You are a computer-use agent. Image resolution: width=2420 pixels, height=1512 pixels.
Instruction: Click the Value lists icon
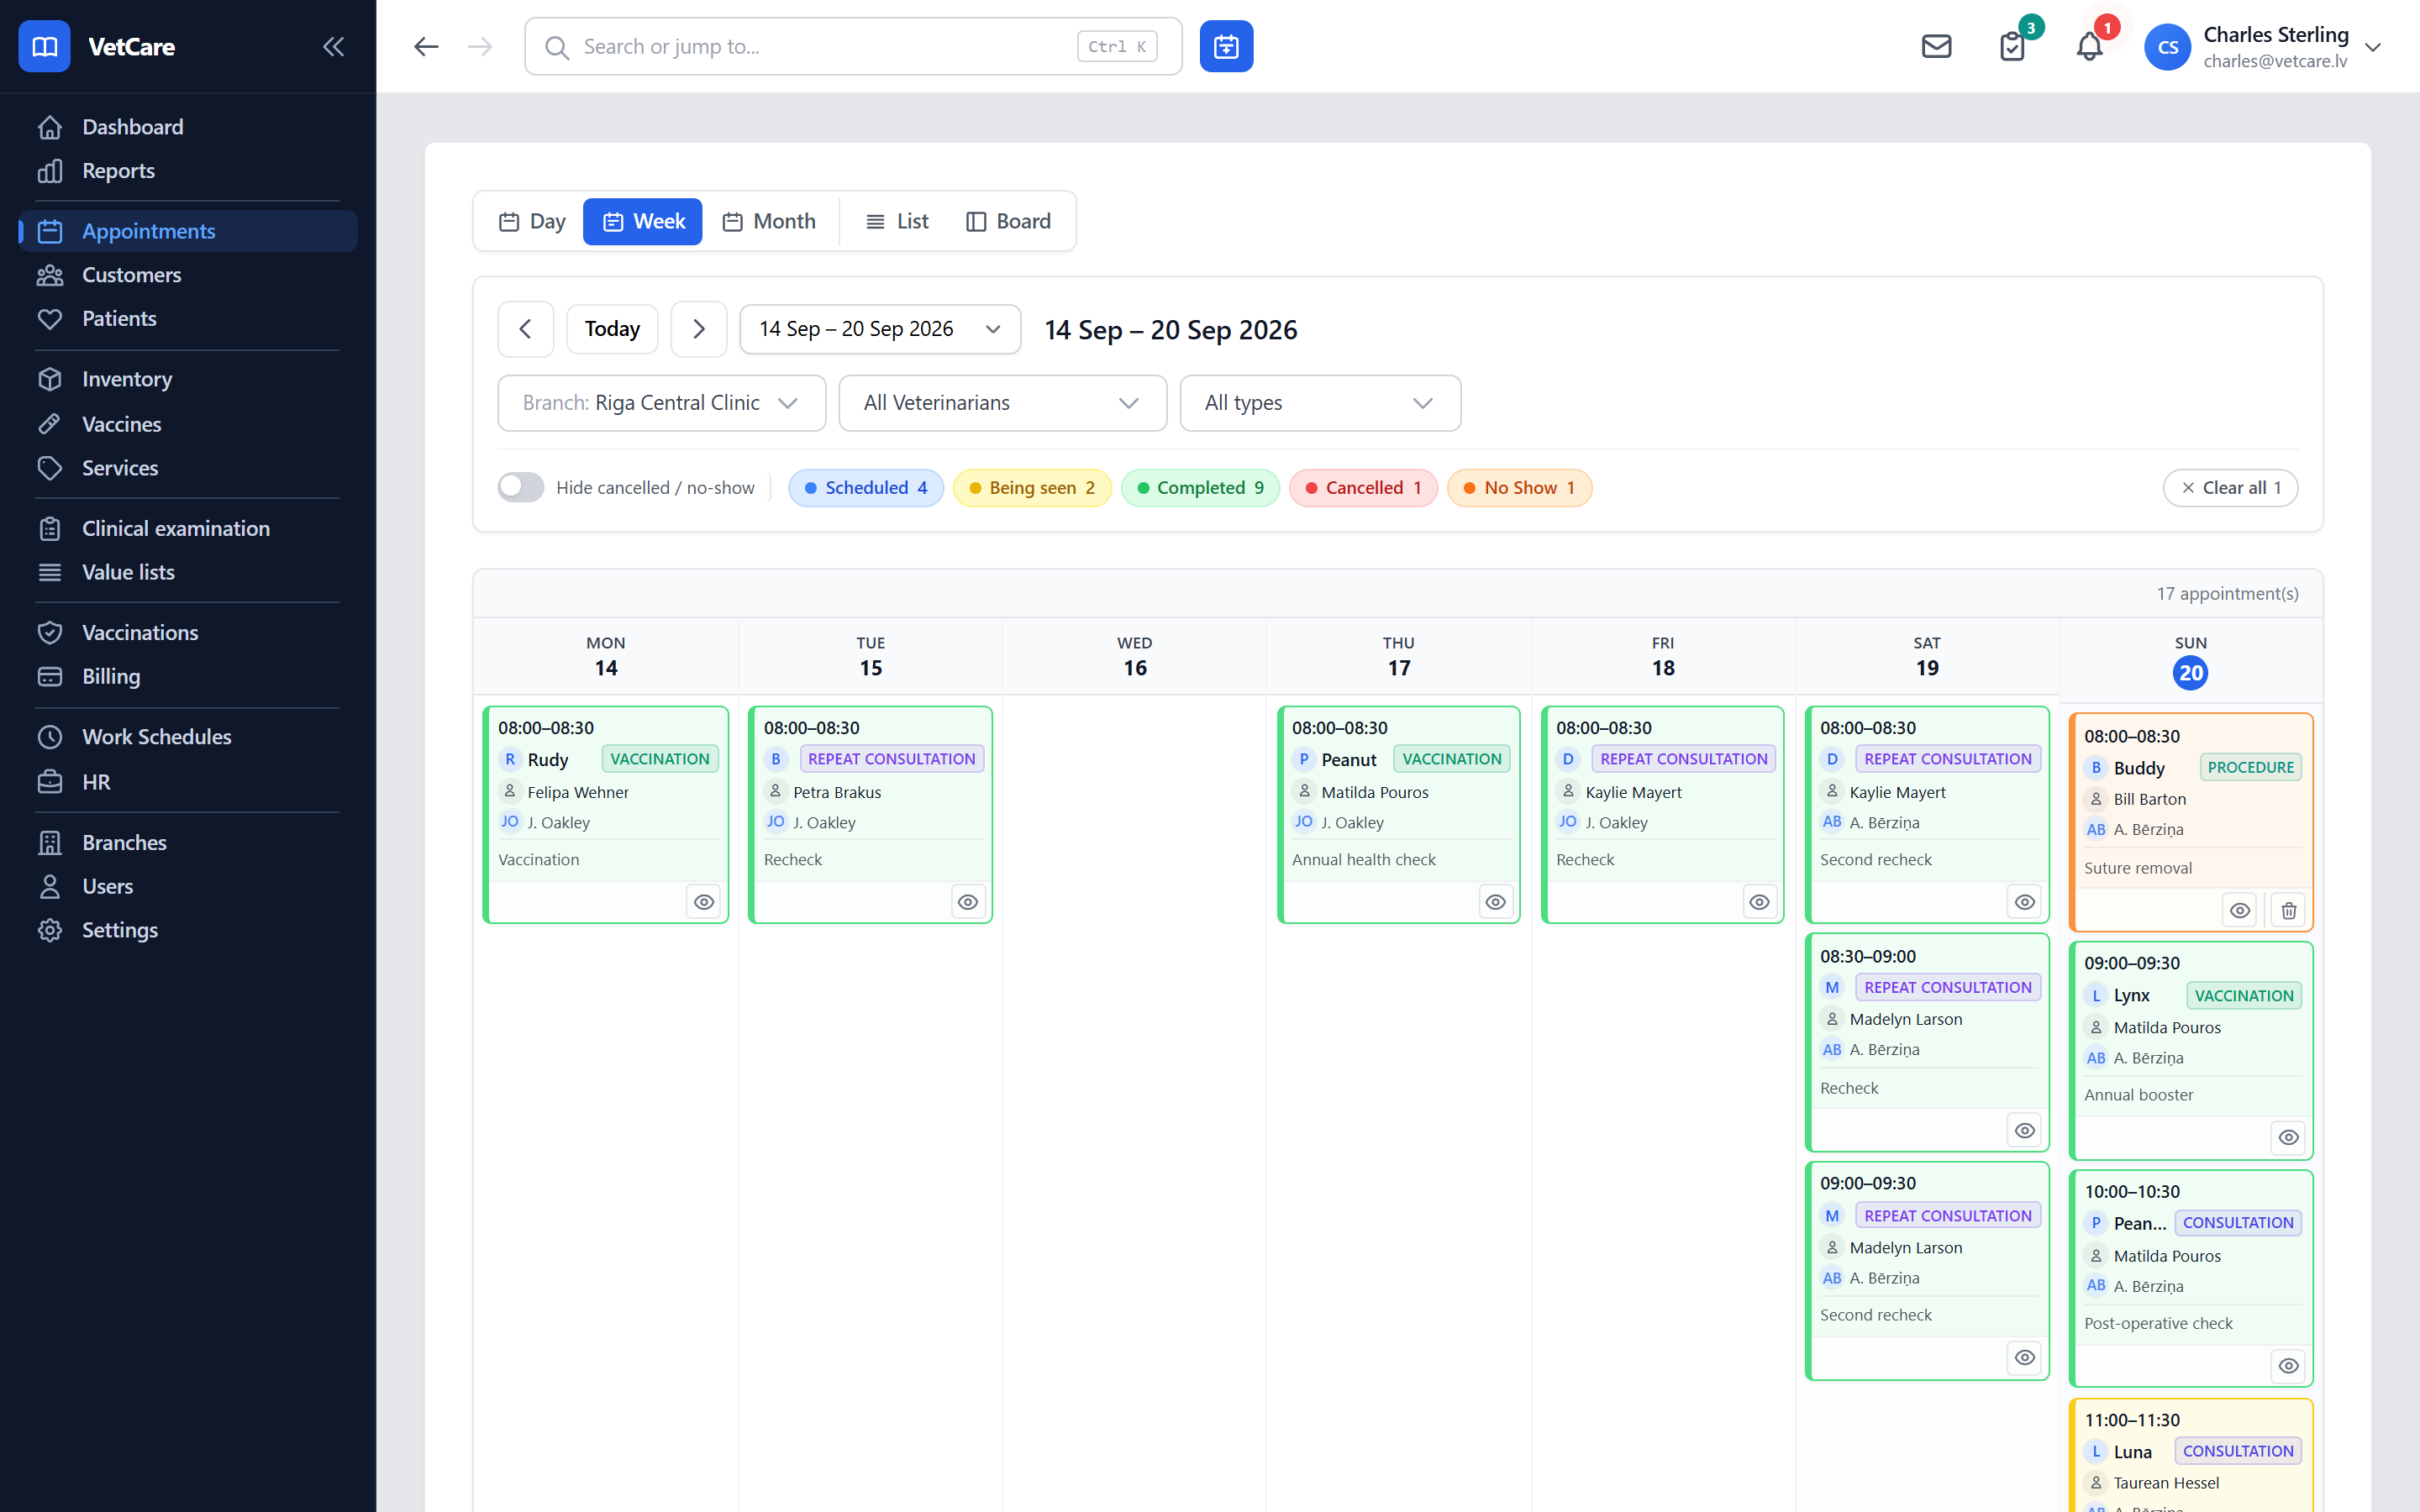pyautogui.click(x=49, y=572)
